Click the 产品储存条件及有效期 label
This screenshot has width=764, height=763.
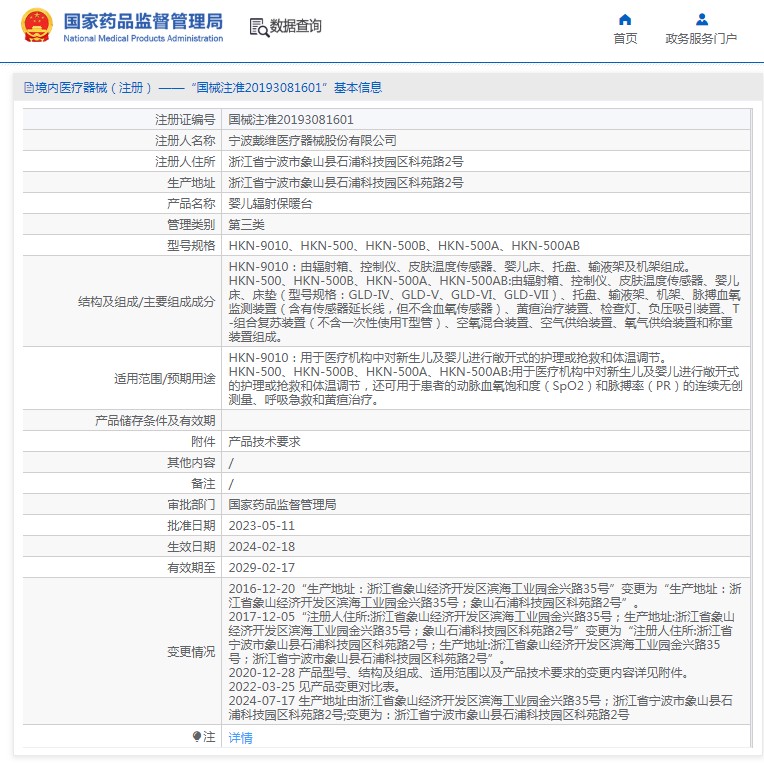155,420
